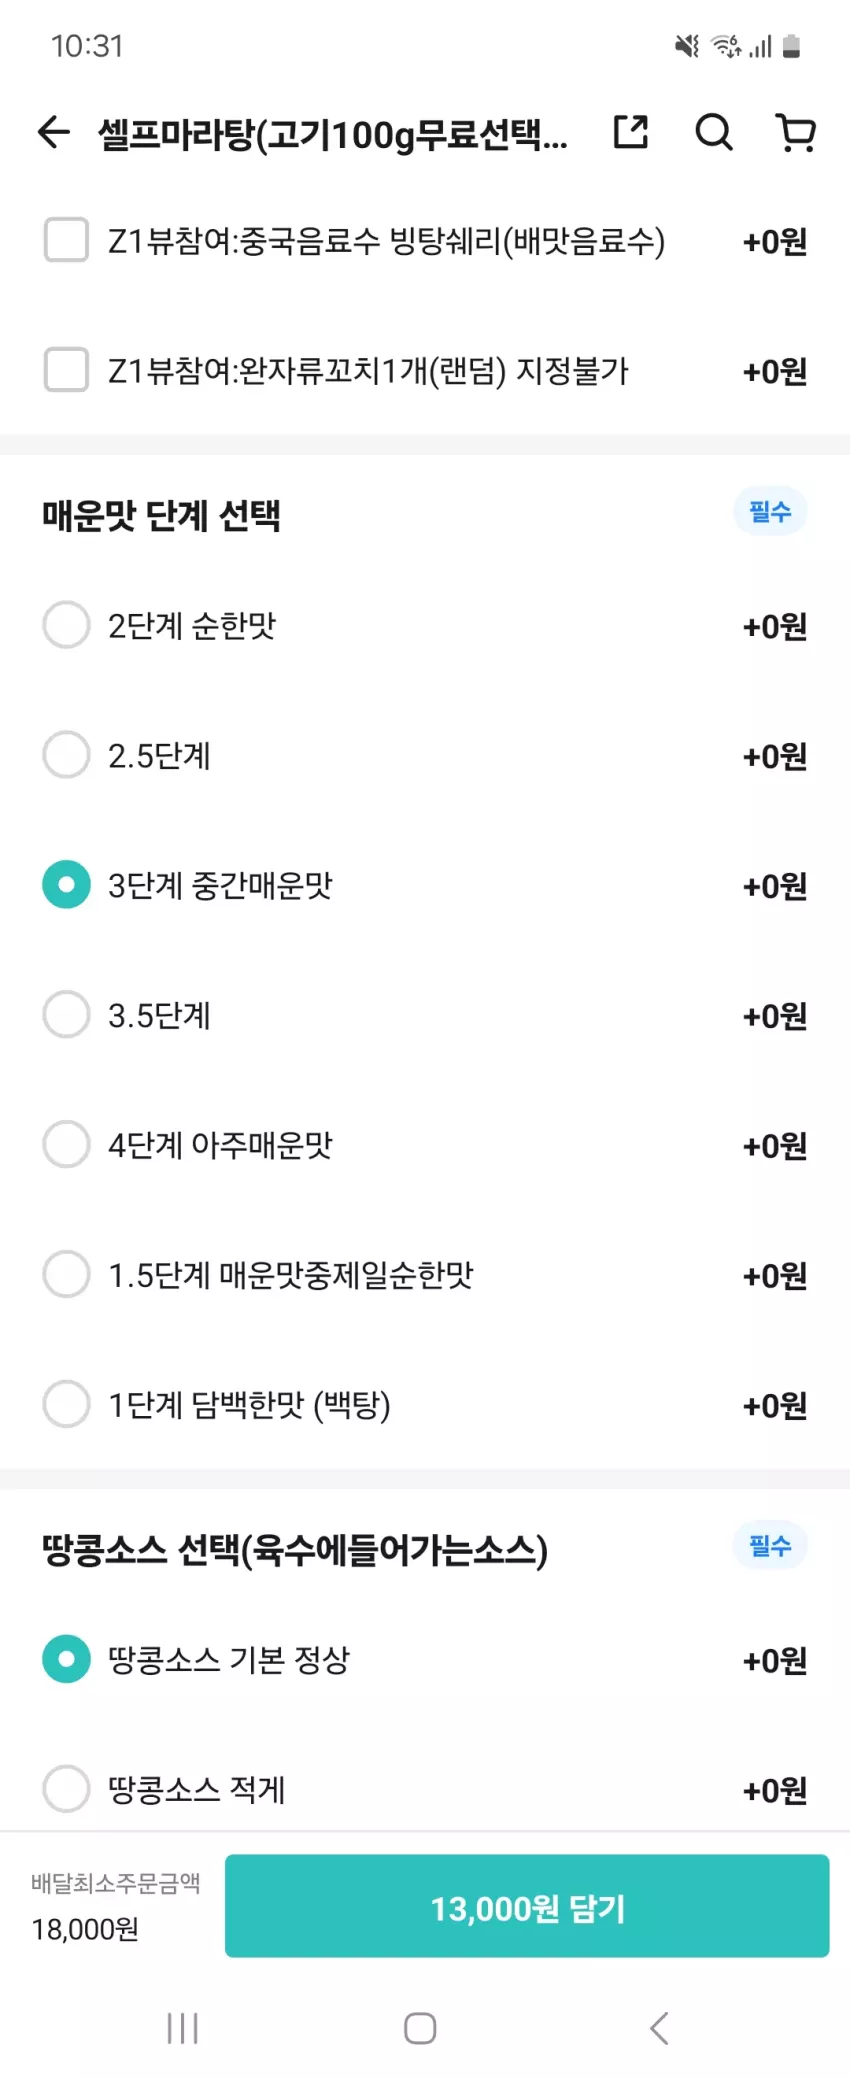Tap the share icon in the header
The height and width of the screenshot is (2078, 850).
(631, 132)
